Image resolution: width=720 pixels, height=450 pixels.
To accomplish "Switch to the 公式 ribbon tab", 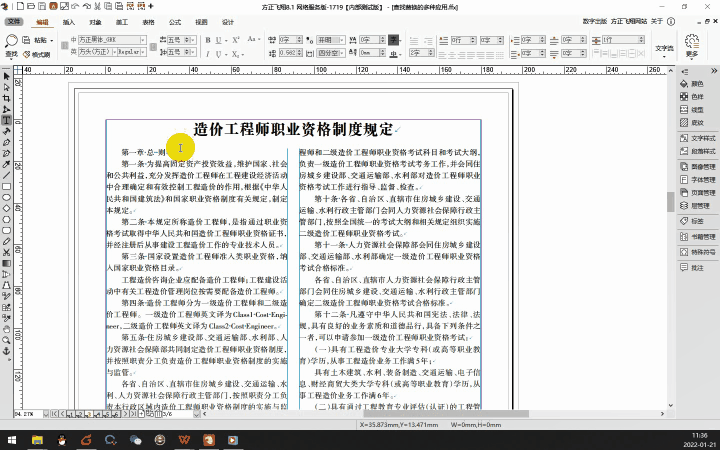I will 175,22.
